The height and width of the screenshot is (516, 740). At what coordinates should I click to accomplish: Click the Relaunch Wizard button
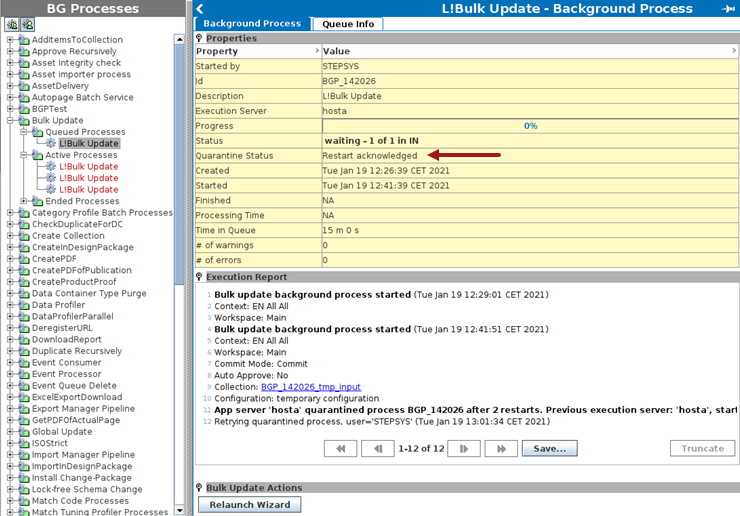pyautogui.click(x=250, y=505)
